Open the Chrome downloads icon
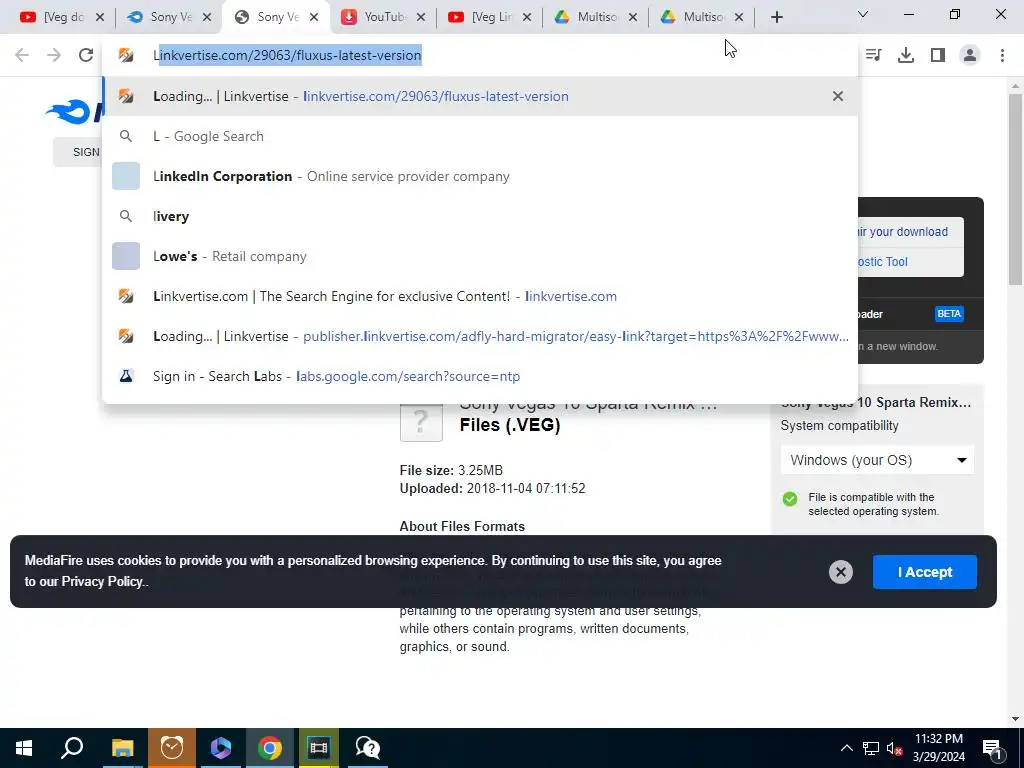1024x768 pixels. pyautogui.click(x=906, y=56)
